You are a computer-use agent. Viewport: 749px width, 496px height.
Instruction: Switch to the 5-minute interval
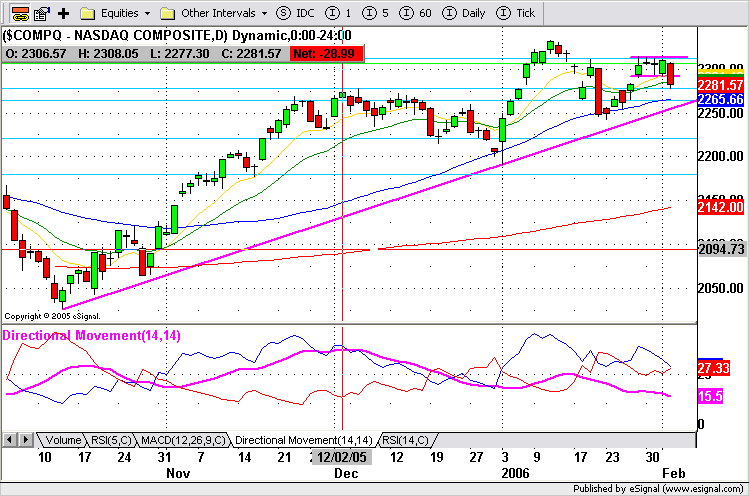pyautogui.click(x=375, y=13)
